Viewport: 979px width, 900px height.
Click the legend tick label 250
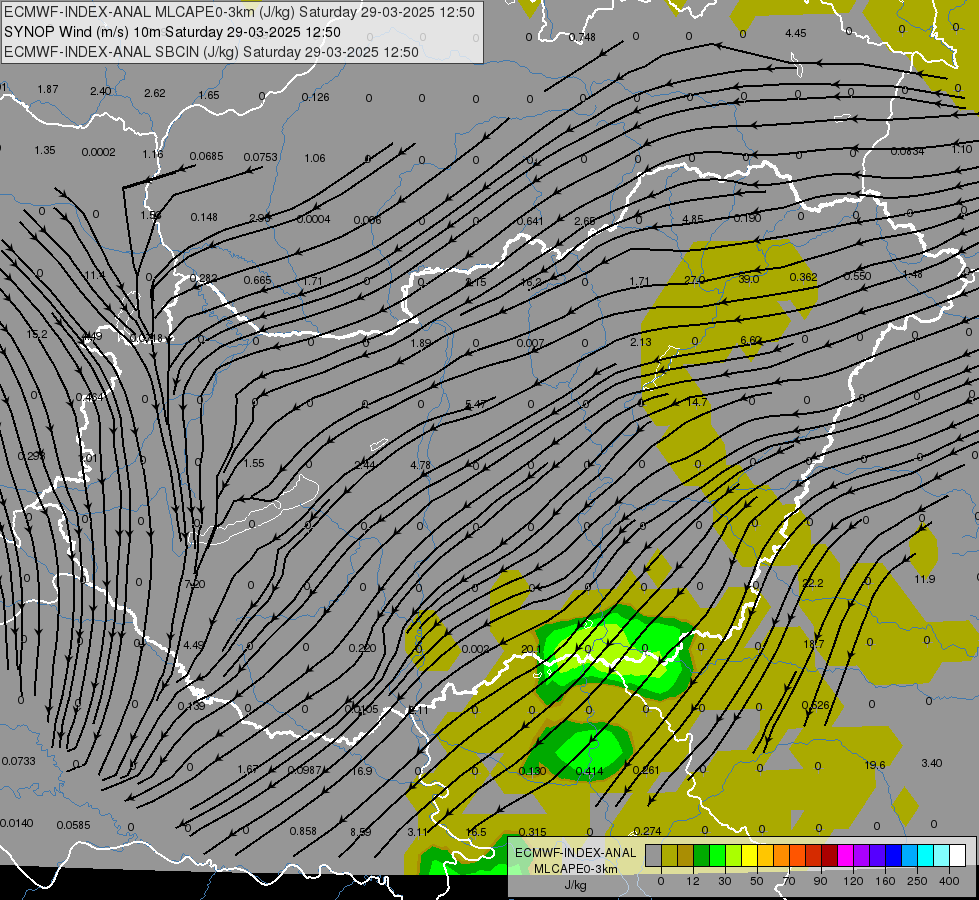[x=917, y=881]
